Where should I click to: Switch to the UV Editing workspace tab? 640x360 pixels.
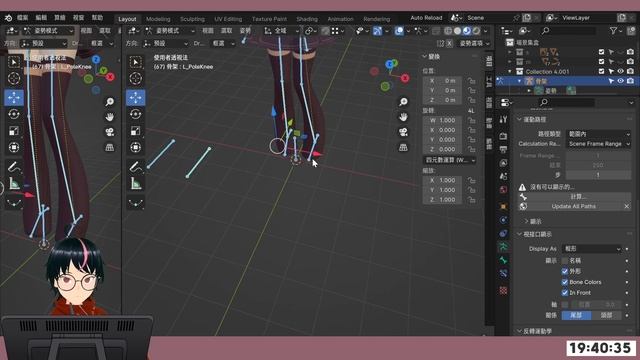pyautogui.click(x=228, y=19)
